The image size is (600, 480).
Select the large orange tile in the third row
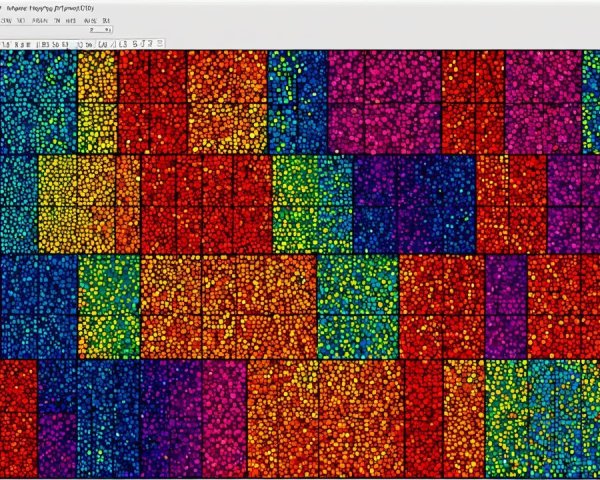pos(228,305)
